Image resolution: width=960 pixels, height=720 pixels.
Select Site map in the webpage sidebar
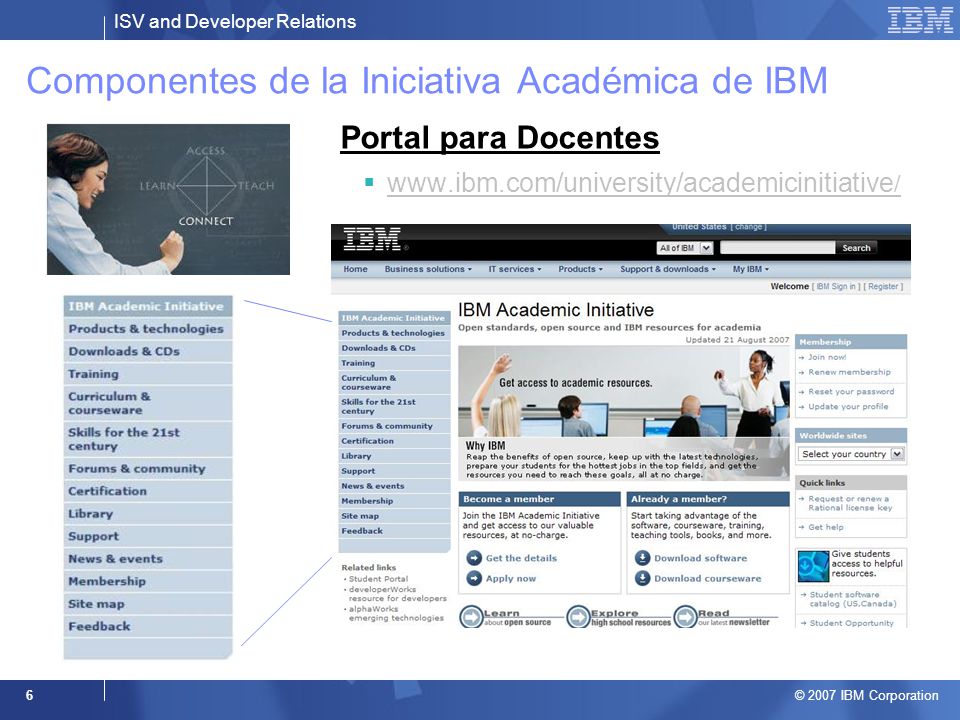point(393,516)
